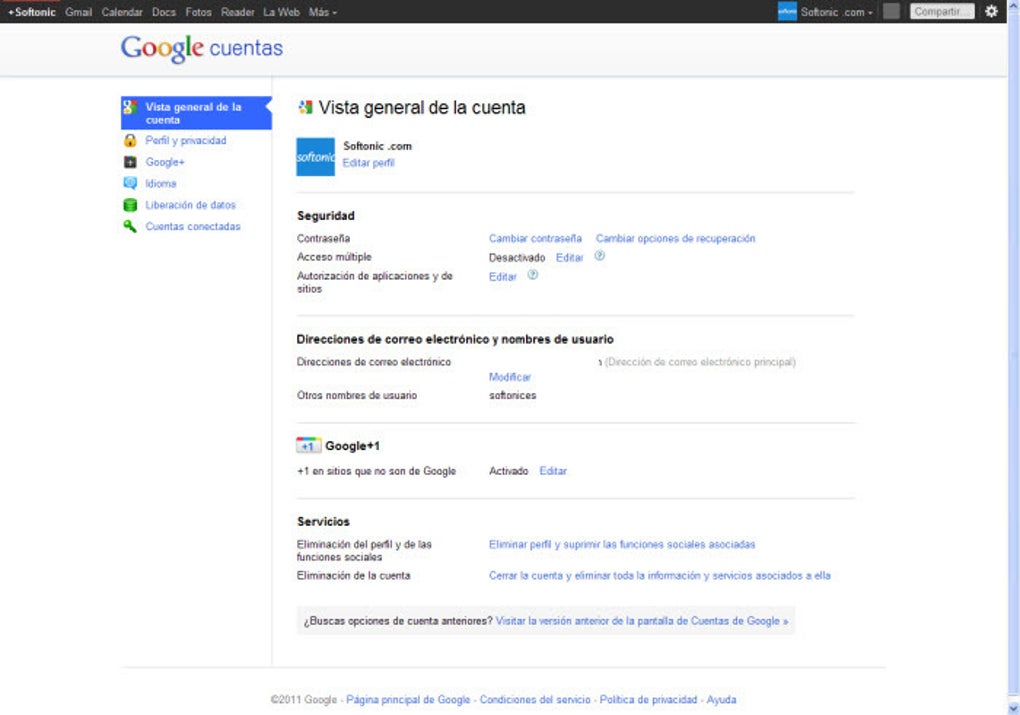The width and height of the screenshot is (1020, 715).
Task: Click Página principal de Google footer link
Action: 408,699
